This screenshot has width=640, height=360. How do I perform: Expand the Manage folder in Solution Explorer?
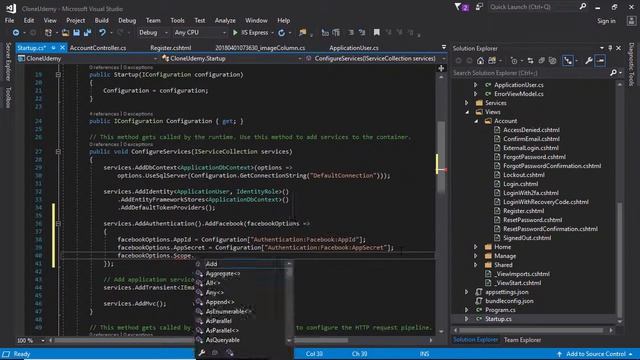(x=476, y=256)
